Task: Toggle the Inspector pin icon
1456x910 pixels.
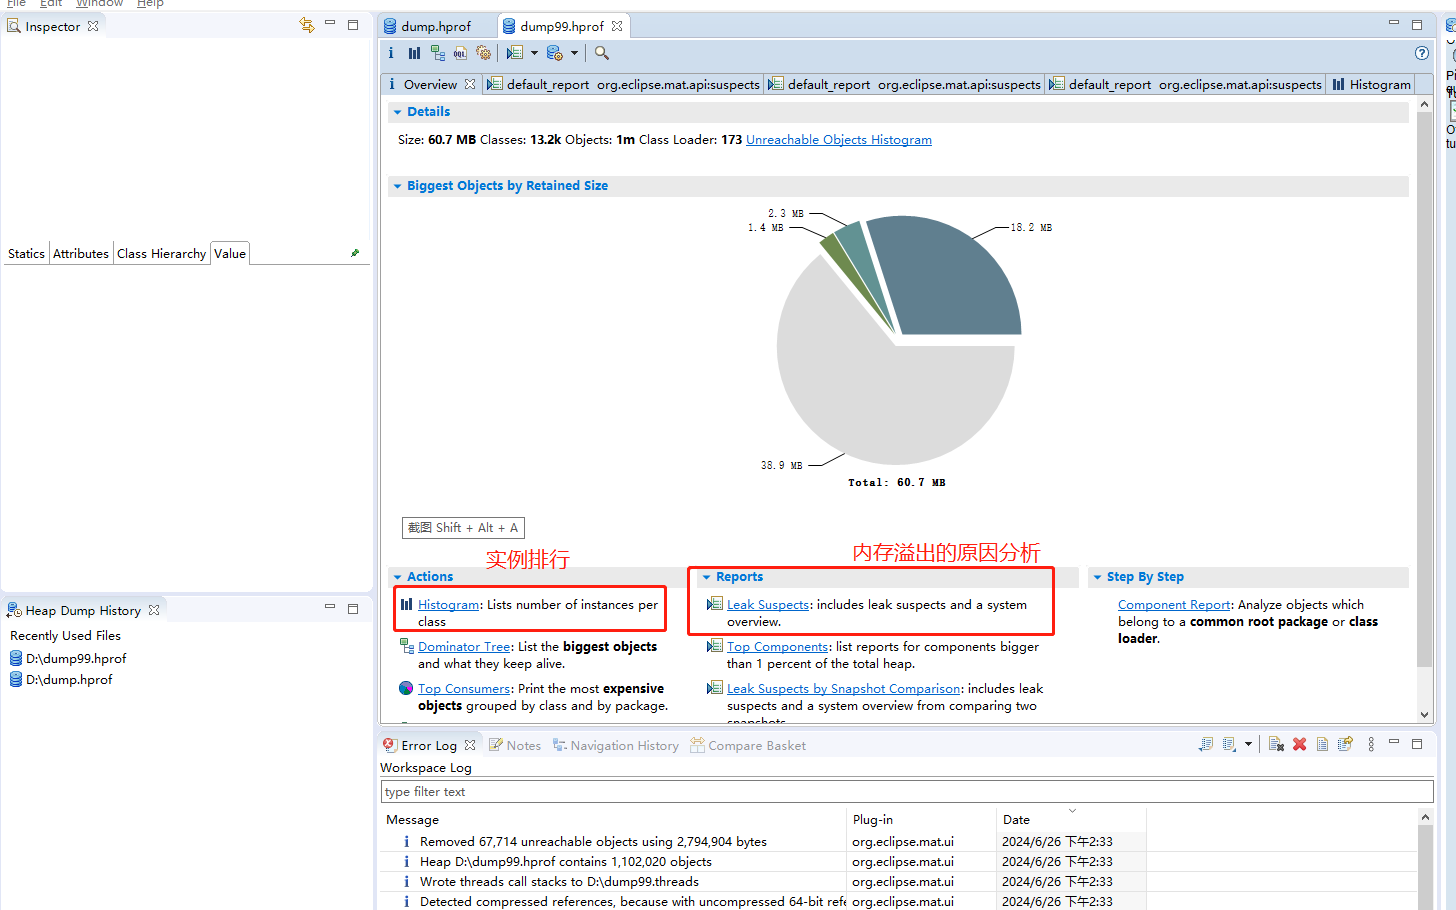Action: point(355,253)
